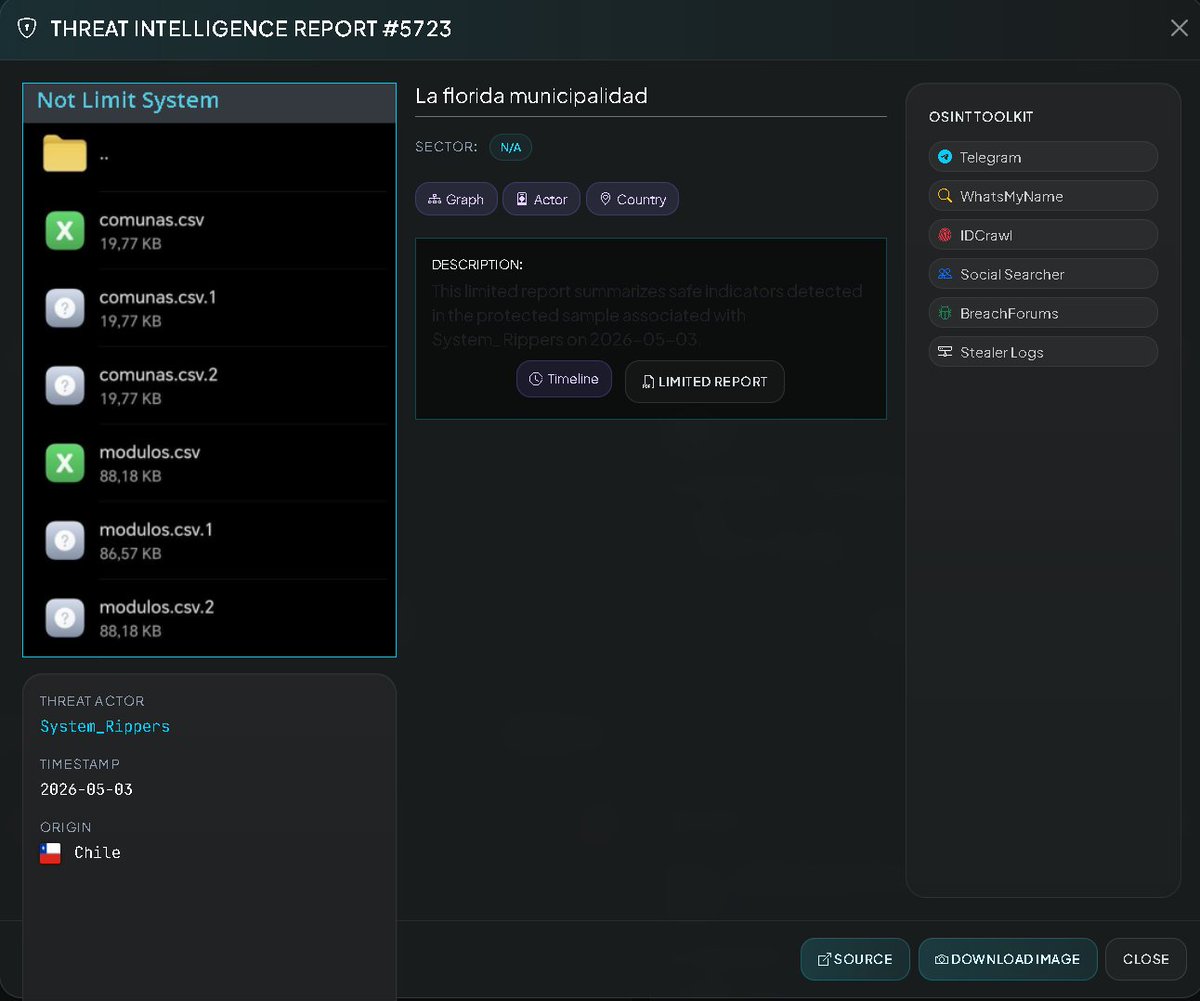Click the Stealer Logs icon

(x=945, y=352)
